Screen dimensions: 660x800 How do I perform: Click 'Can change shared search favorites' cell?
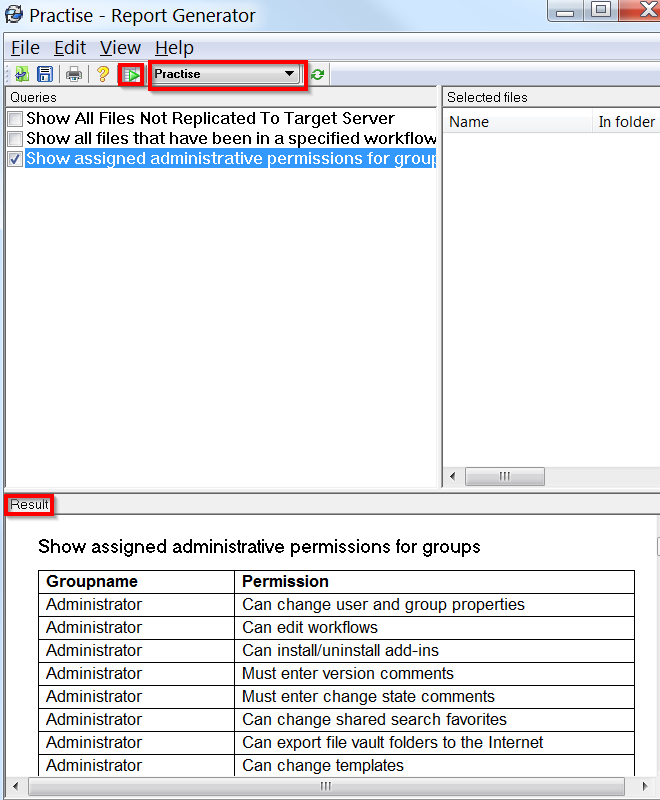click(x=434, y=719)
